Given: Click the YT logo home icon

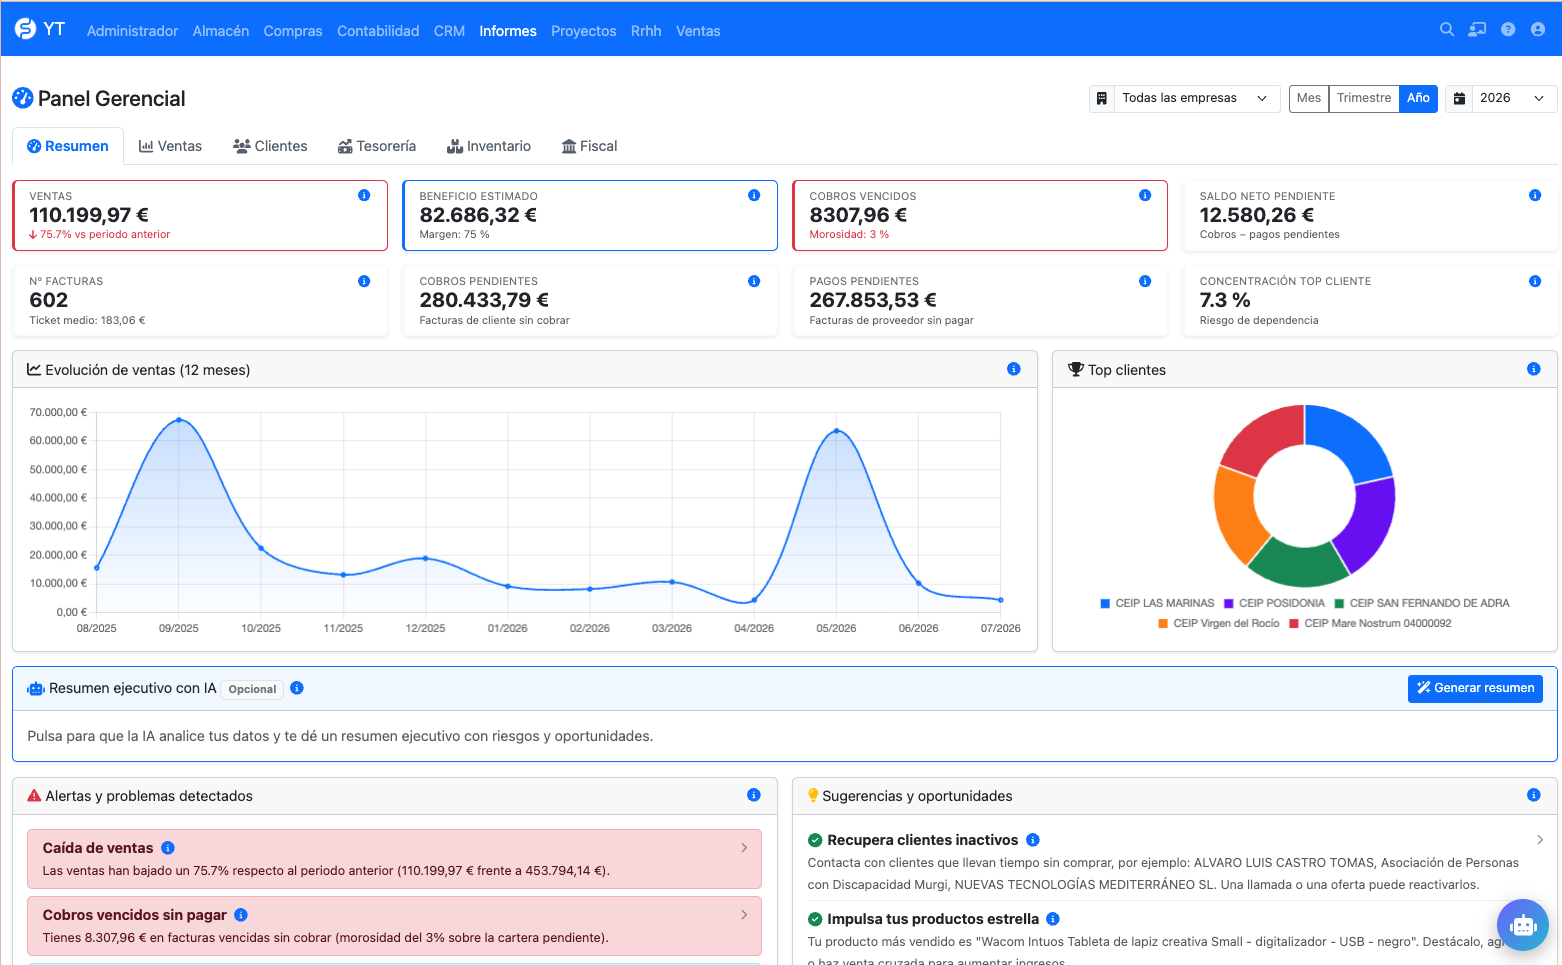Looking at the screenshot, I should 26,29.
